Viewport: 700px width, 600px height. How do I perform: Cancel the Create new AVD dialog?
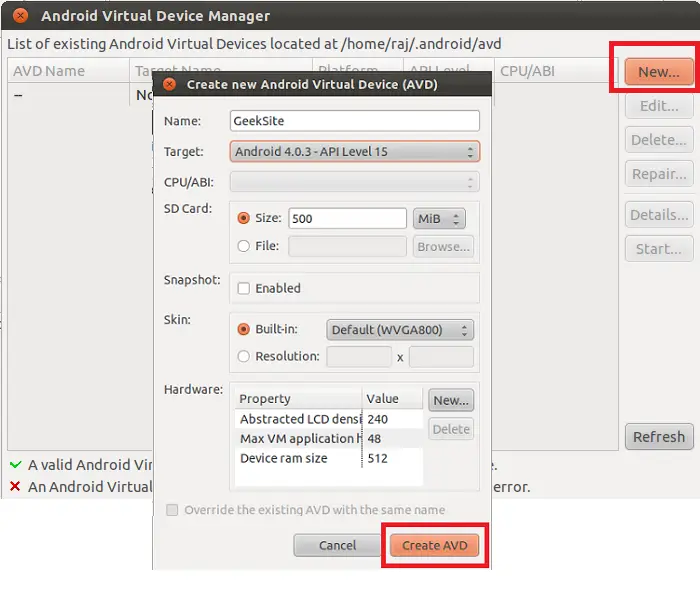pos(338,546)
